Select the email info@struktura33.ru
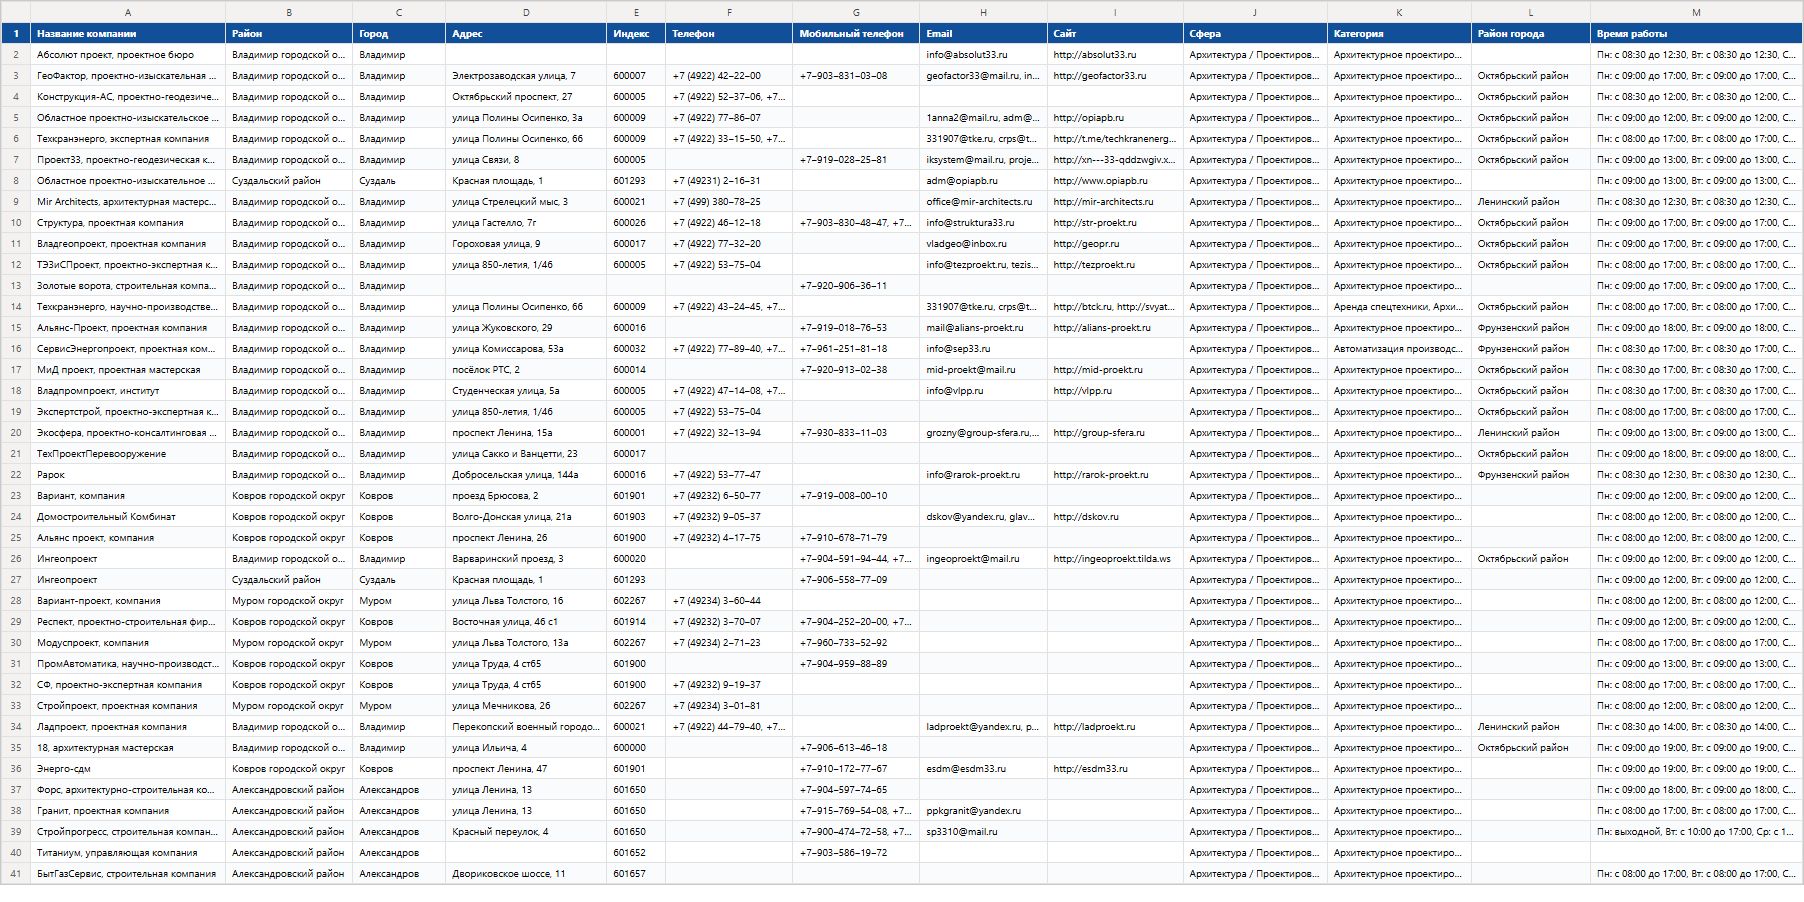 tap(983, 223)
